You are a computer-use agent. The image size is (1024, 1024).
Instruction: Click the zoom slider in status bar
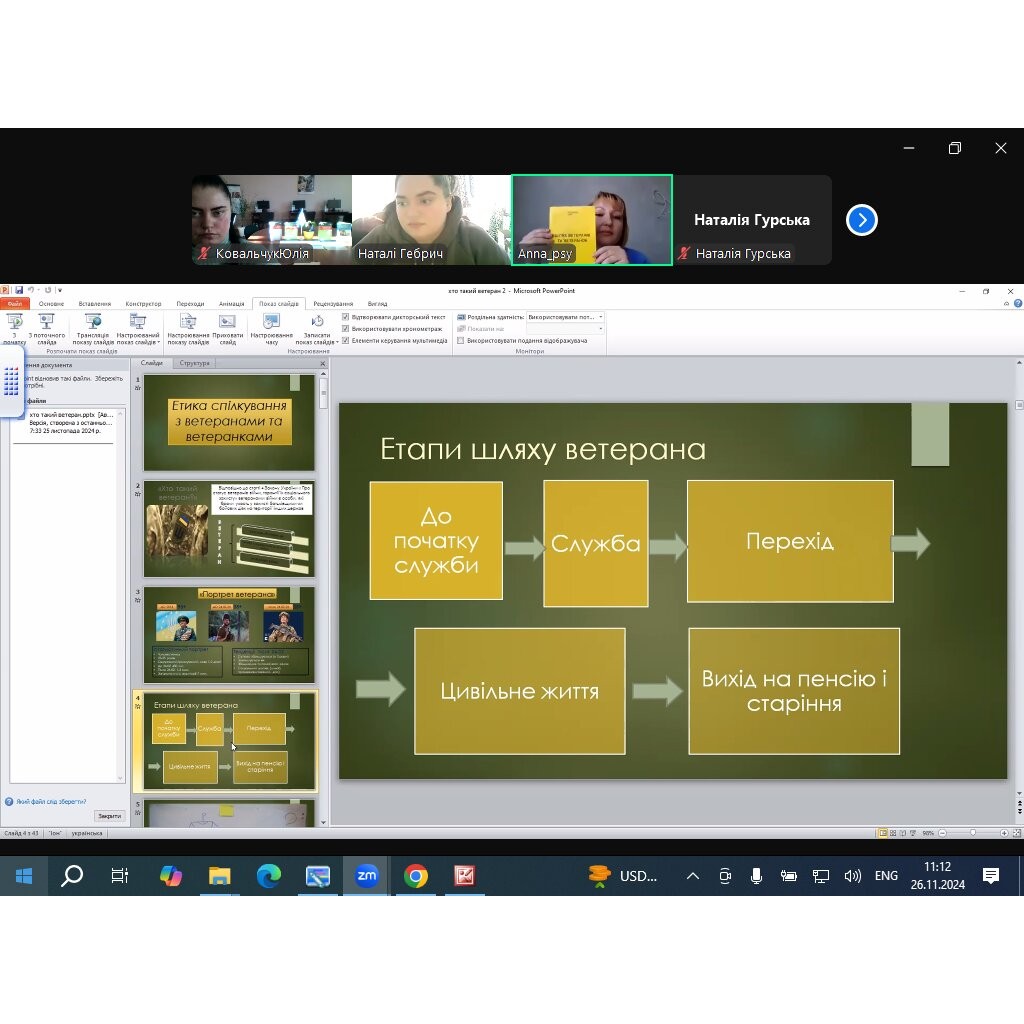pyautogui.click(x=972, y=833)
